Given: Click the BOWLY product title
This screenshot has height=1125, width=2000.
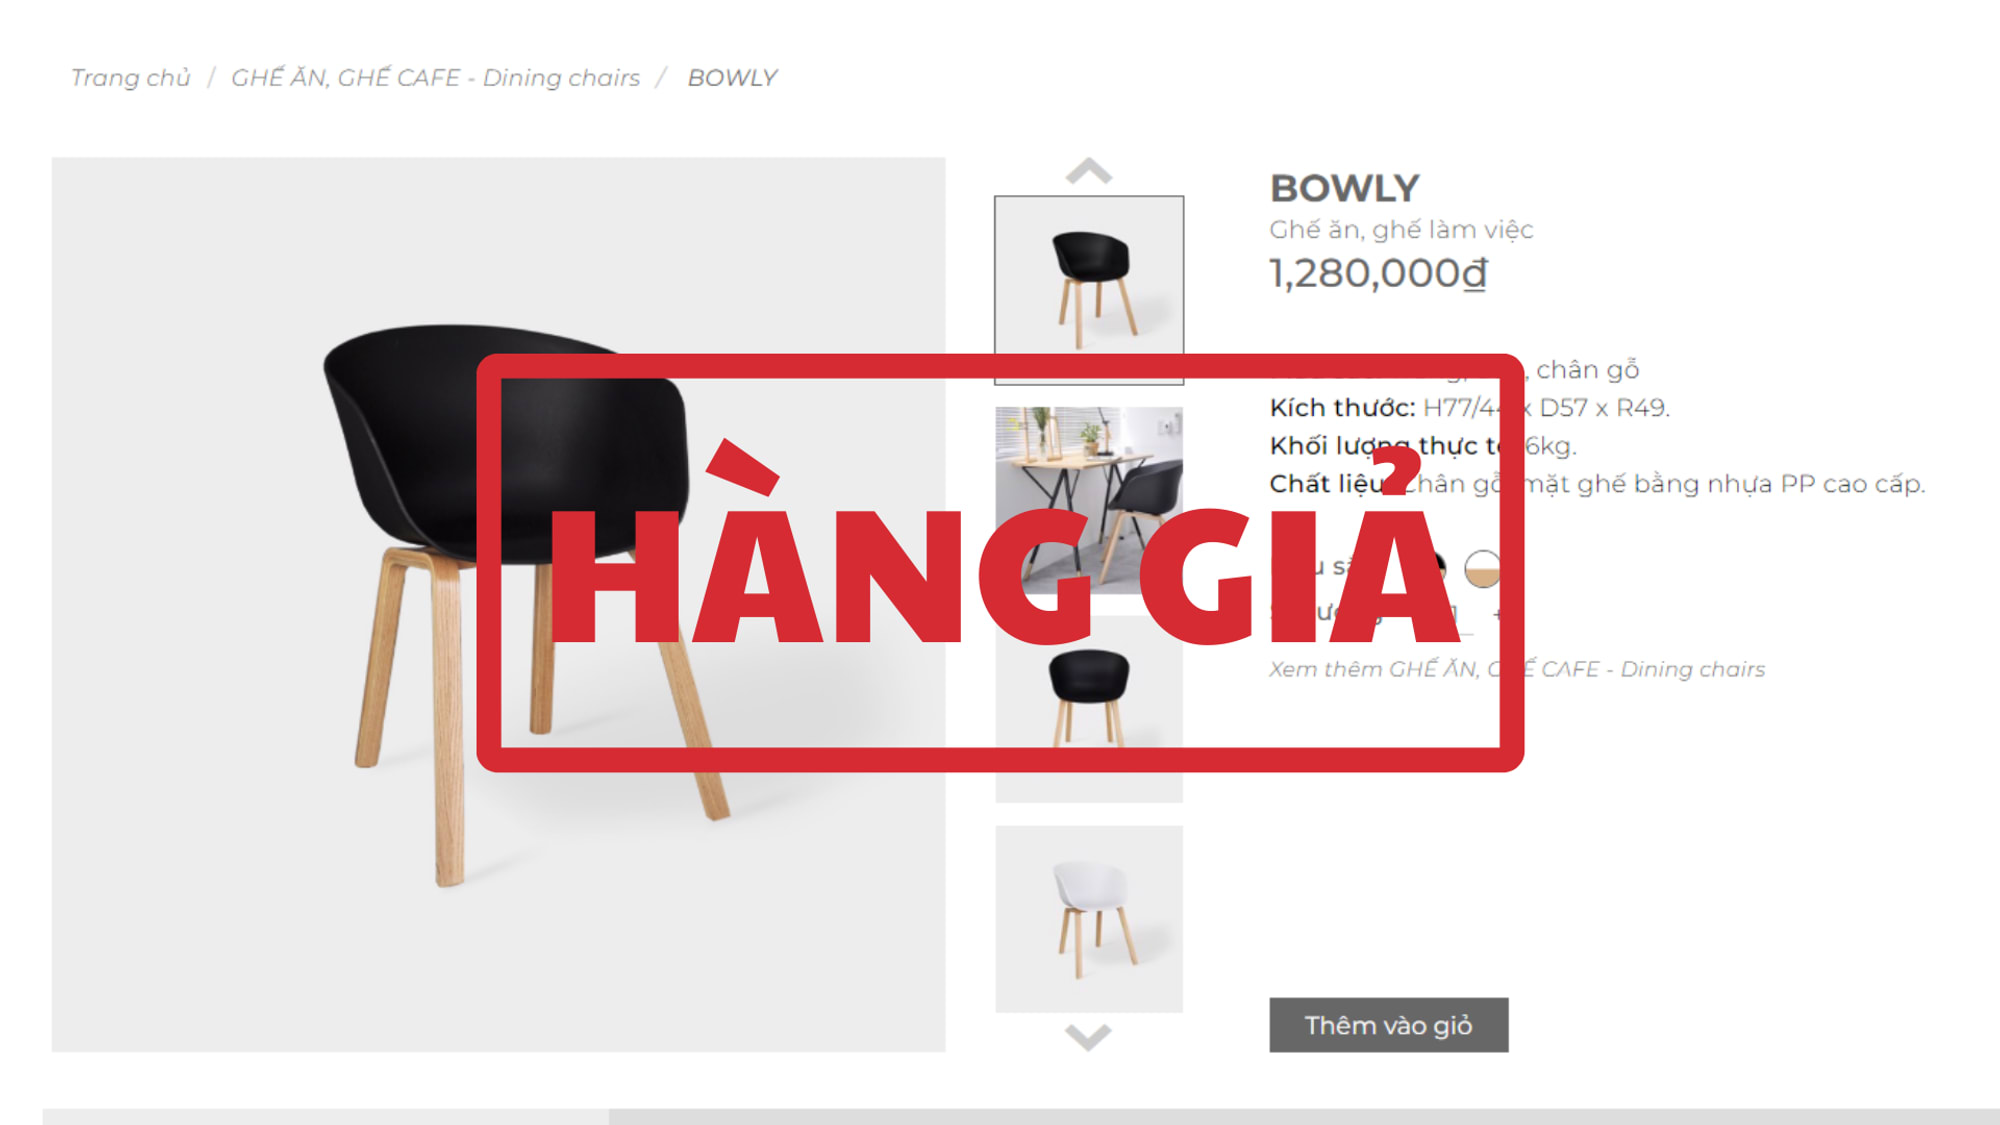Looking at the screenshot, I should [1345, 188].
